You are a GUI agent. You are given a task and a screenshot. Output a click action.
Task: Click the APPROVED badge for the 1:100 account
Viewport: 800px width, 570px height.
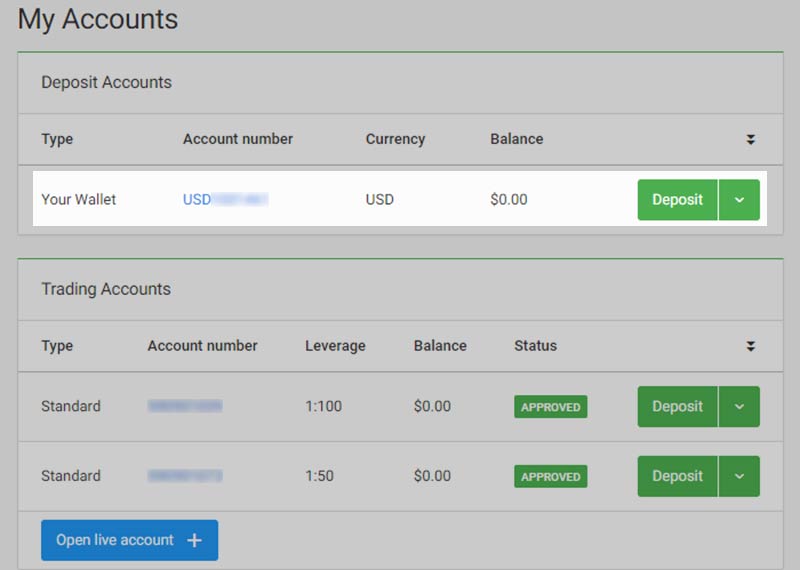click(x=550, y=407)
